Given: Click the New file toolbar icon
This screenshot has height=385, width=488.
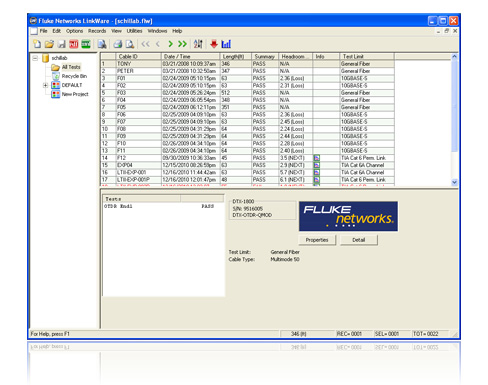Looking at the screenshot, I should coord(37,44).
